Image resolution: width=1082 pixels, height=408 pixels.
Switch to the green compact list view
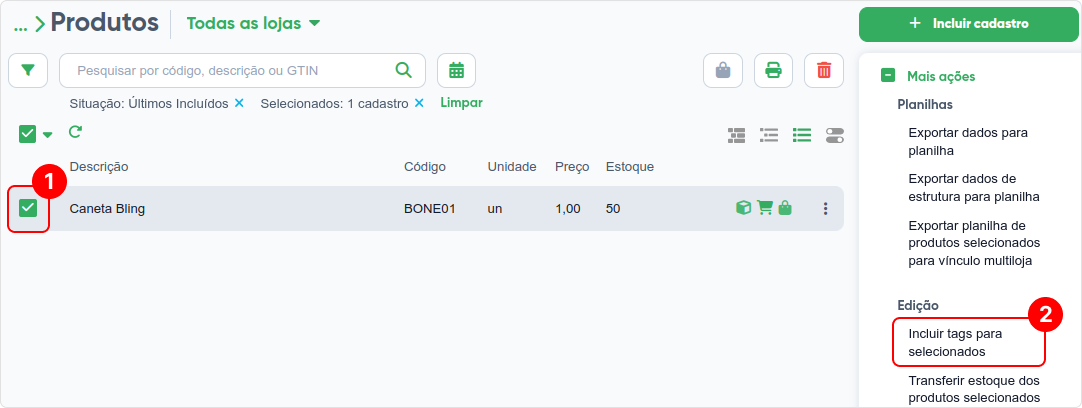[x=801, y=135]
